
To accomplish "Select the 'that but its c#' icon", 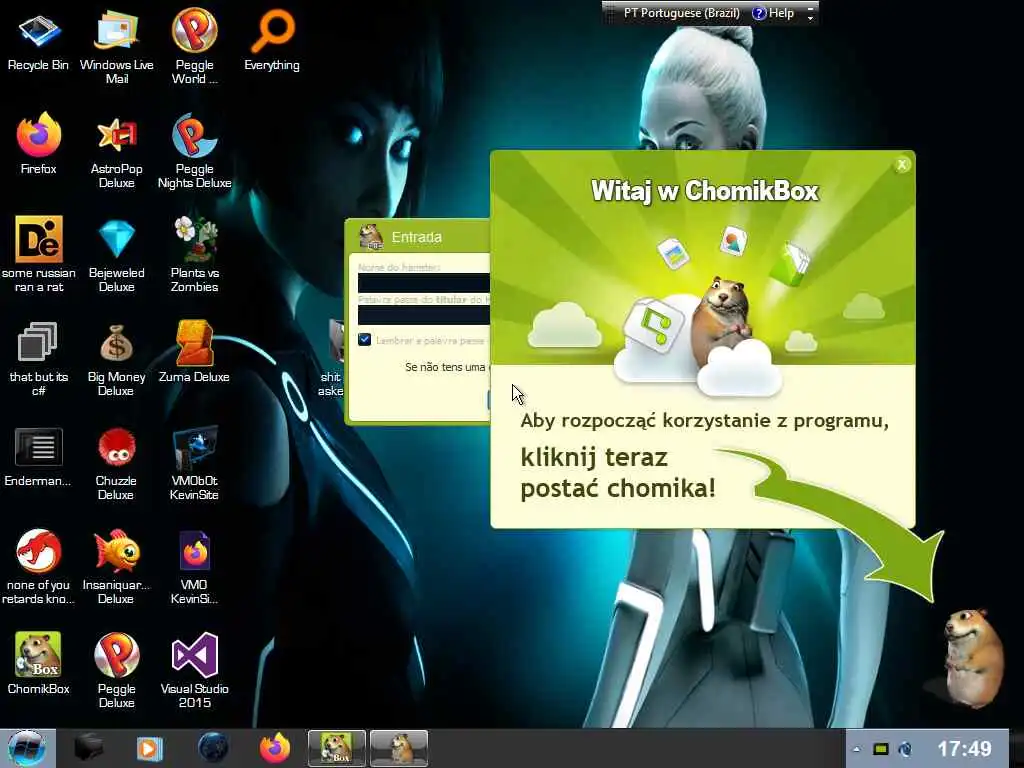I will point(39,359).
